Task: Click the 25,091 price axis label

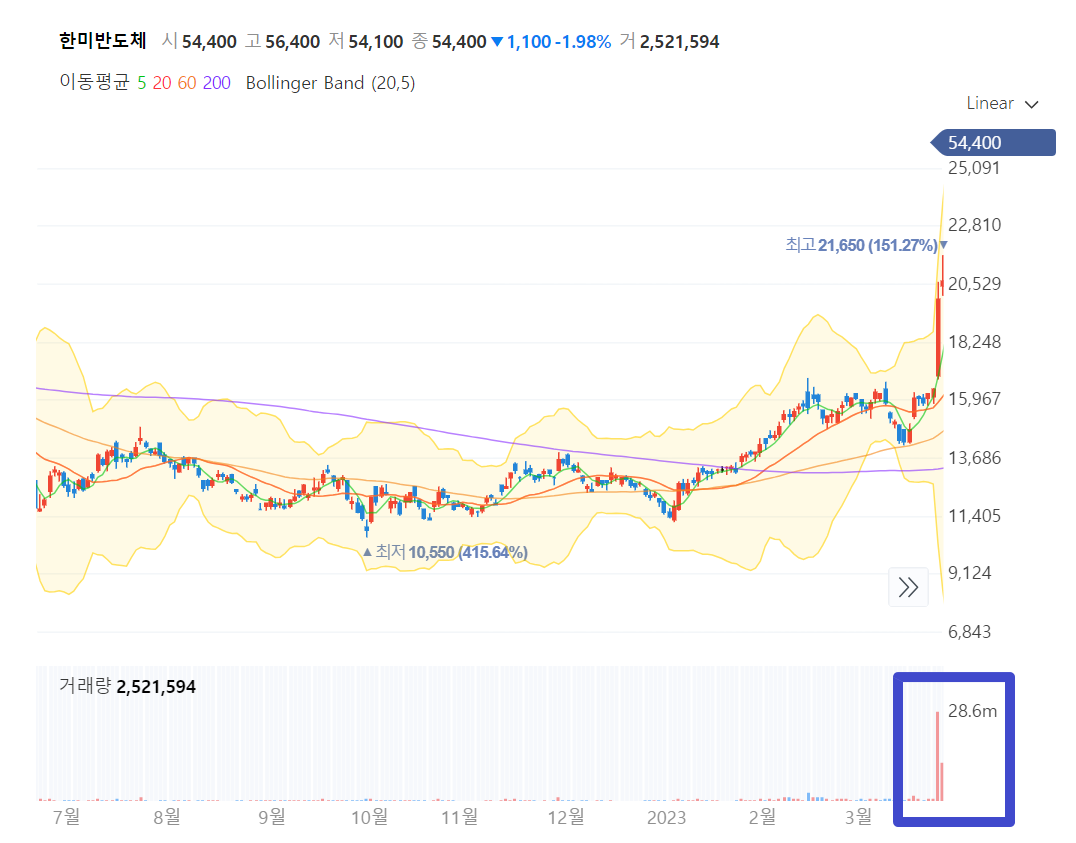Action: pos(974,168)
